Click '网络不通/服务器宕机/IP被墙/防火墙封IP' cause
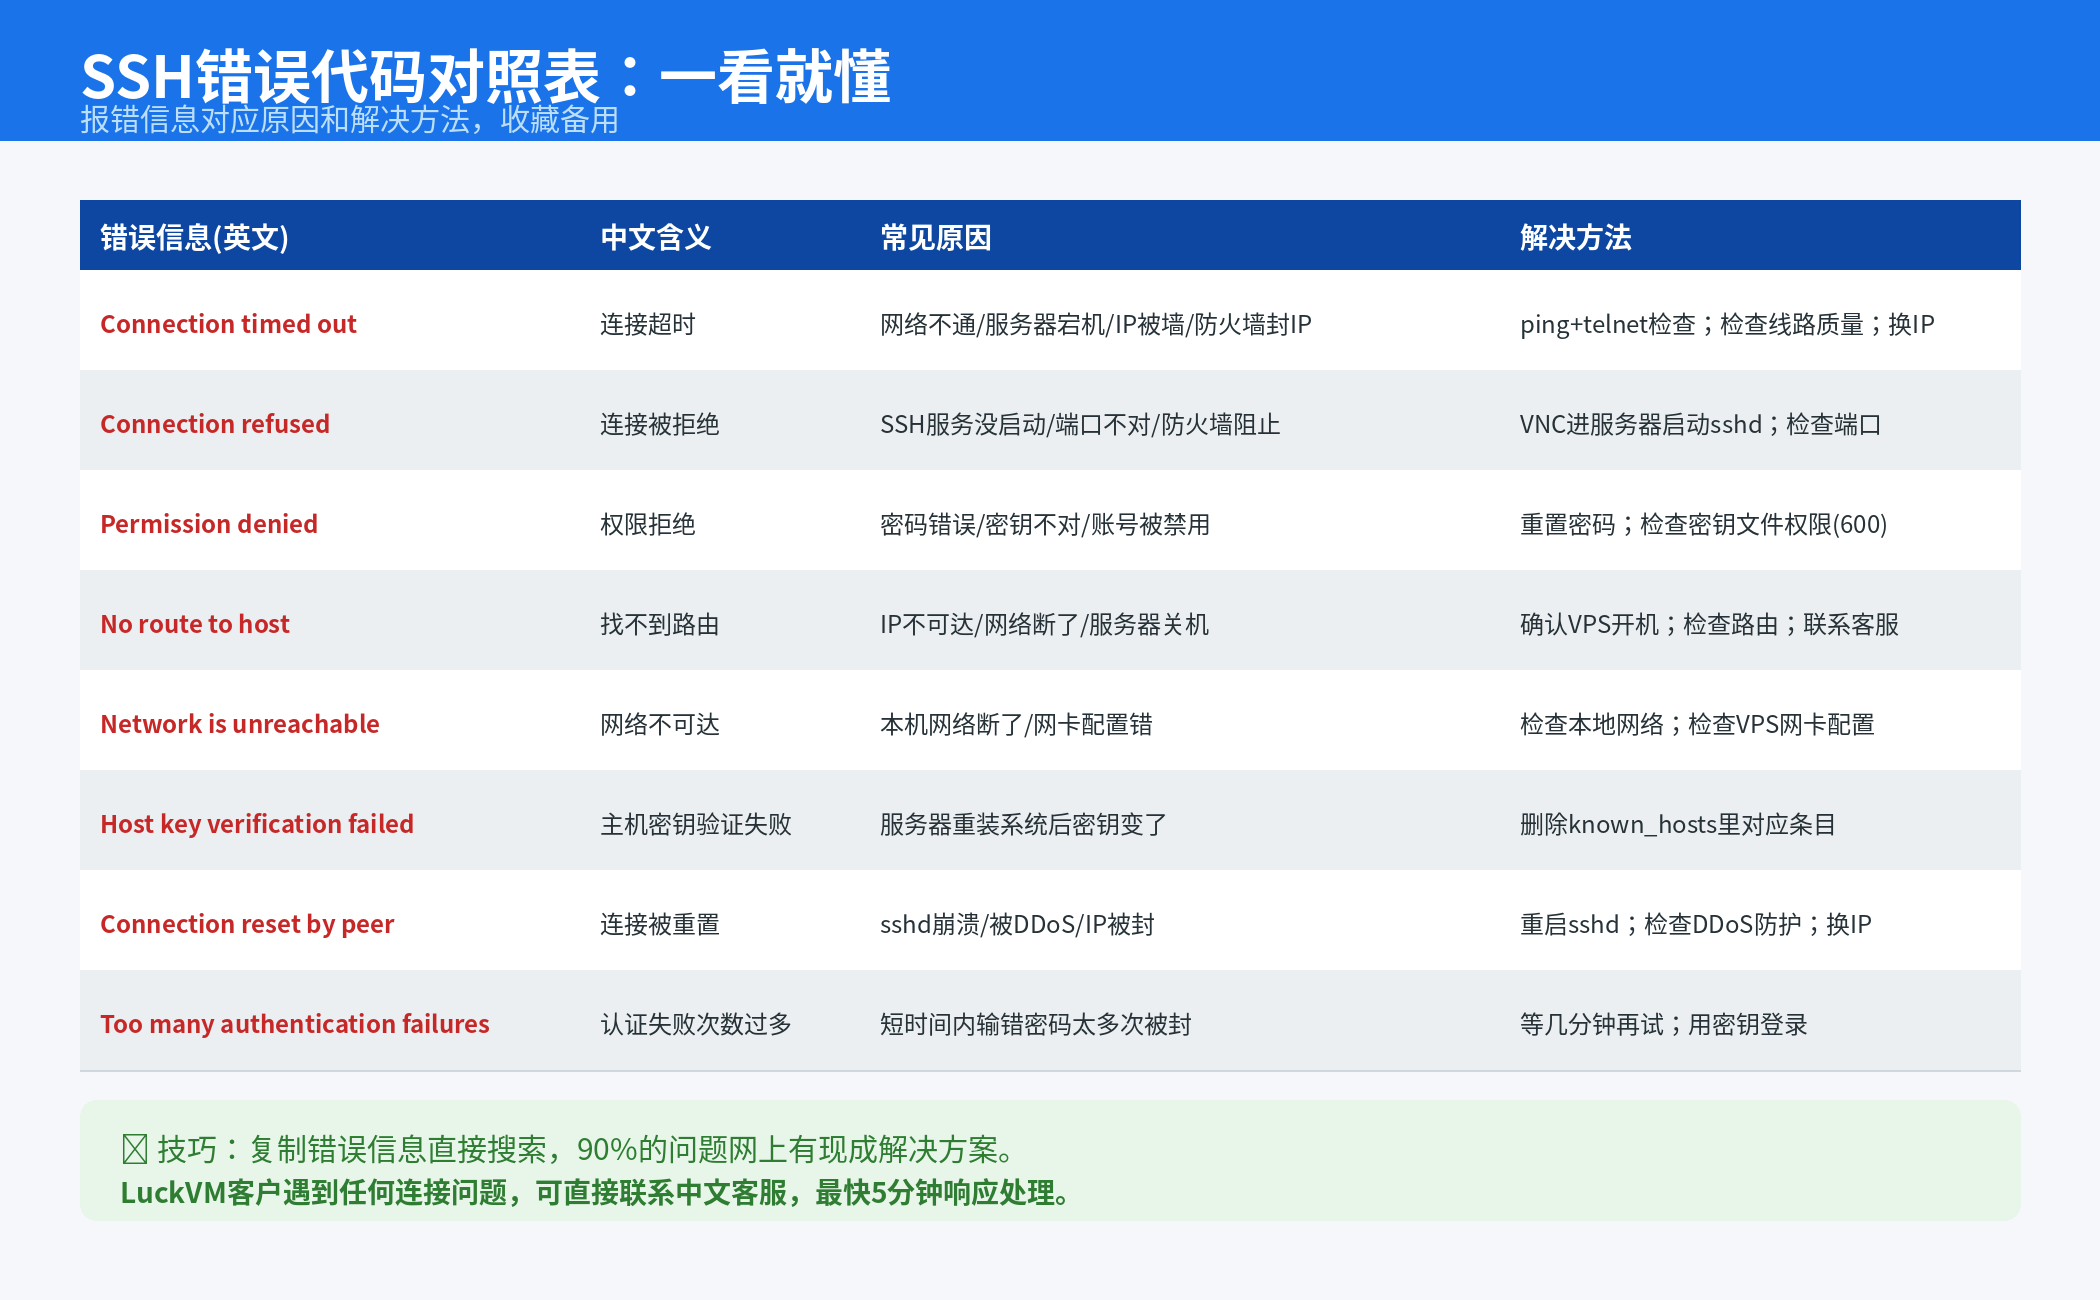The height and width of the screenshot is (1300, 2100). click(1096, 324)
